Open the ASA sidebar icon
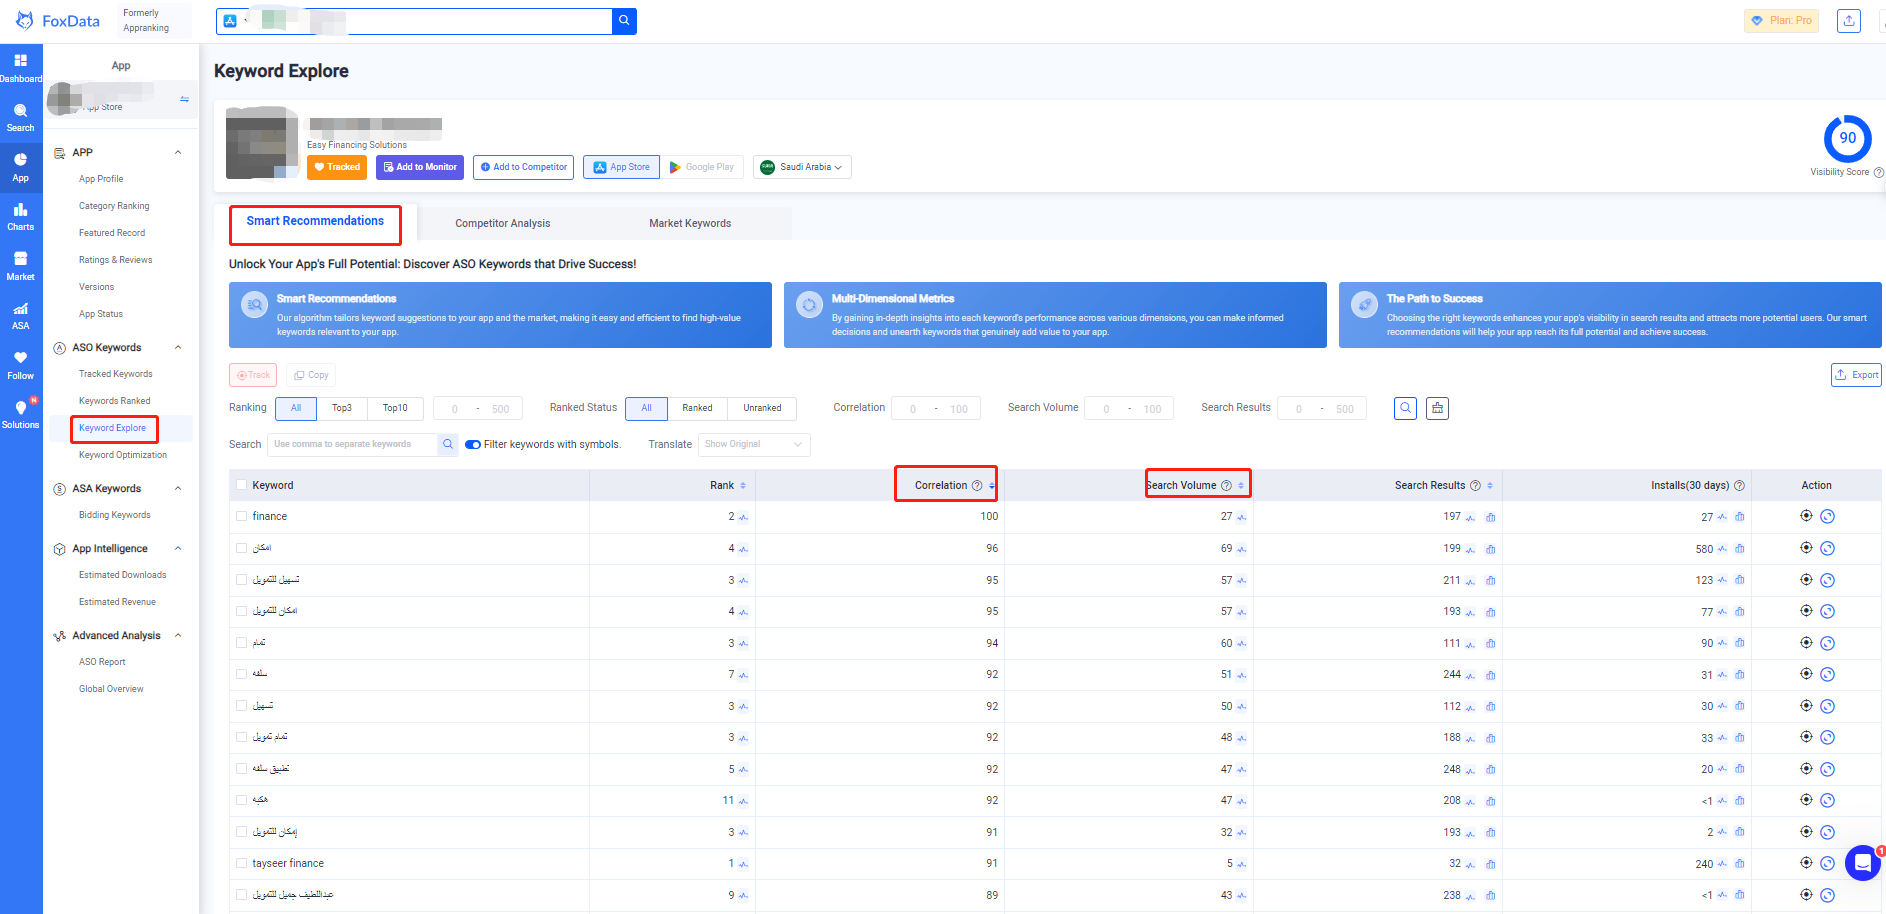The image size is (1886, 914). [x=21, y=315]
